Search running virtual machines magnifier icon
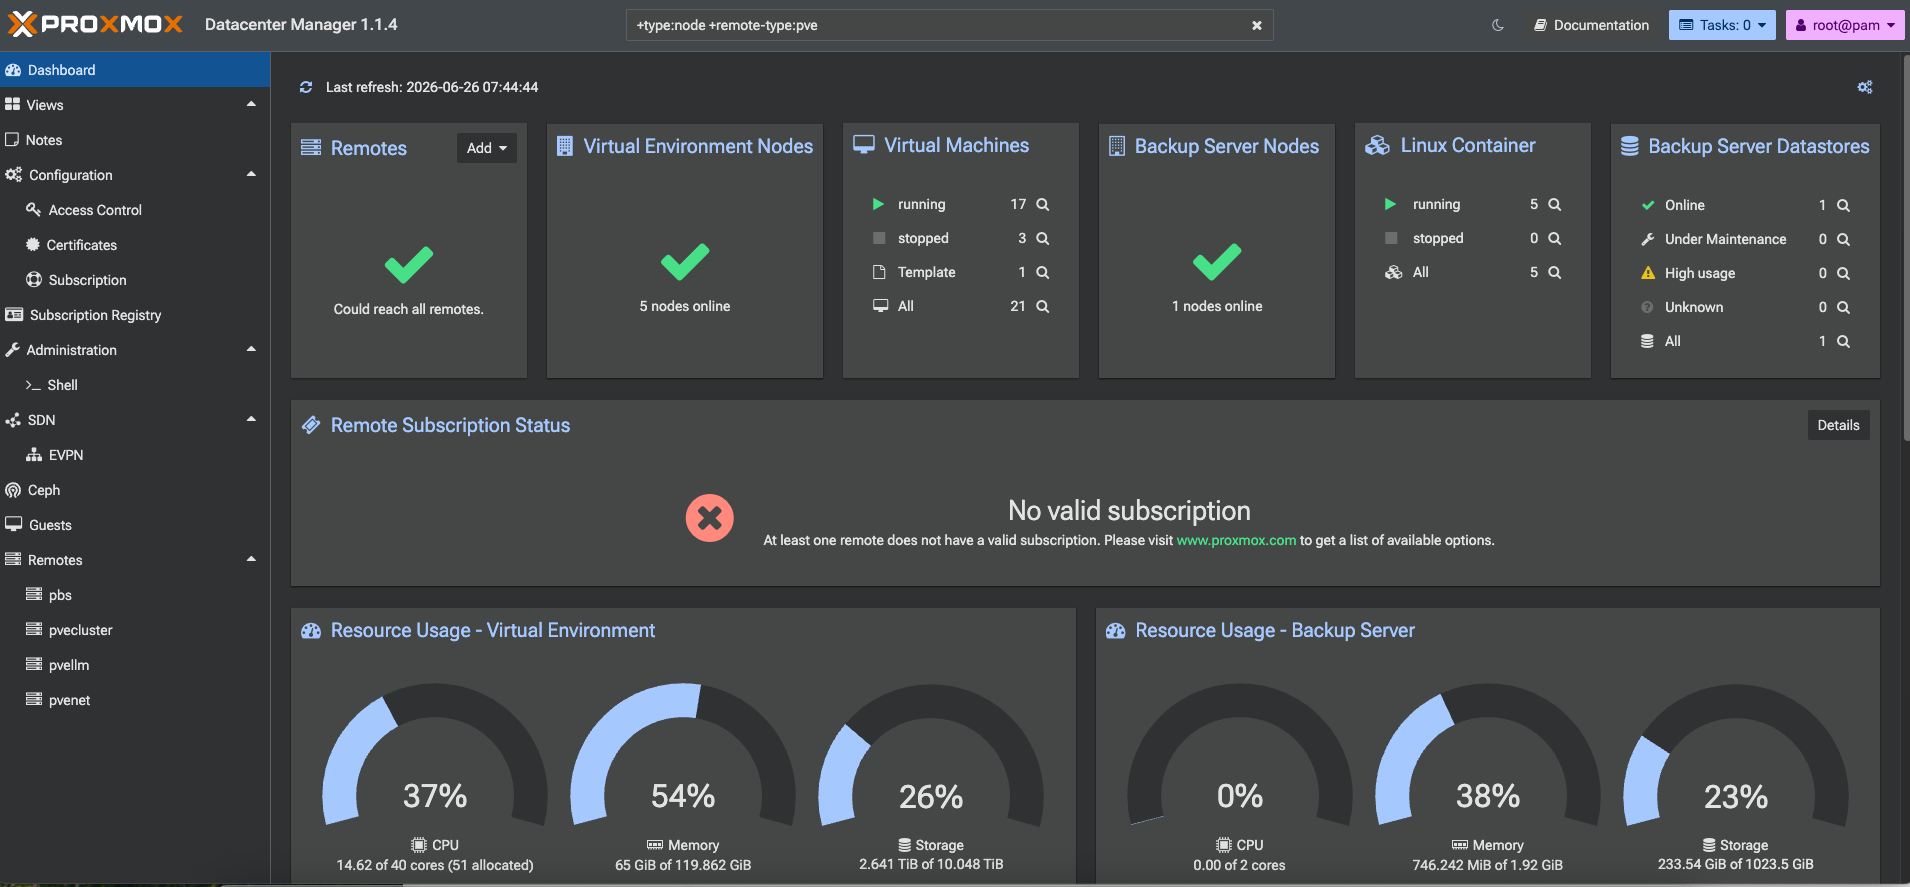This screenshot has width=1910, height=887. (1043, 204)
